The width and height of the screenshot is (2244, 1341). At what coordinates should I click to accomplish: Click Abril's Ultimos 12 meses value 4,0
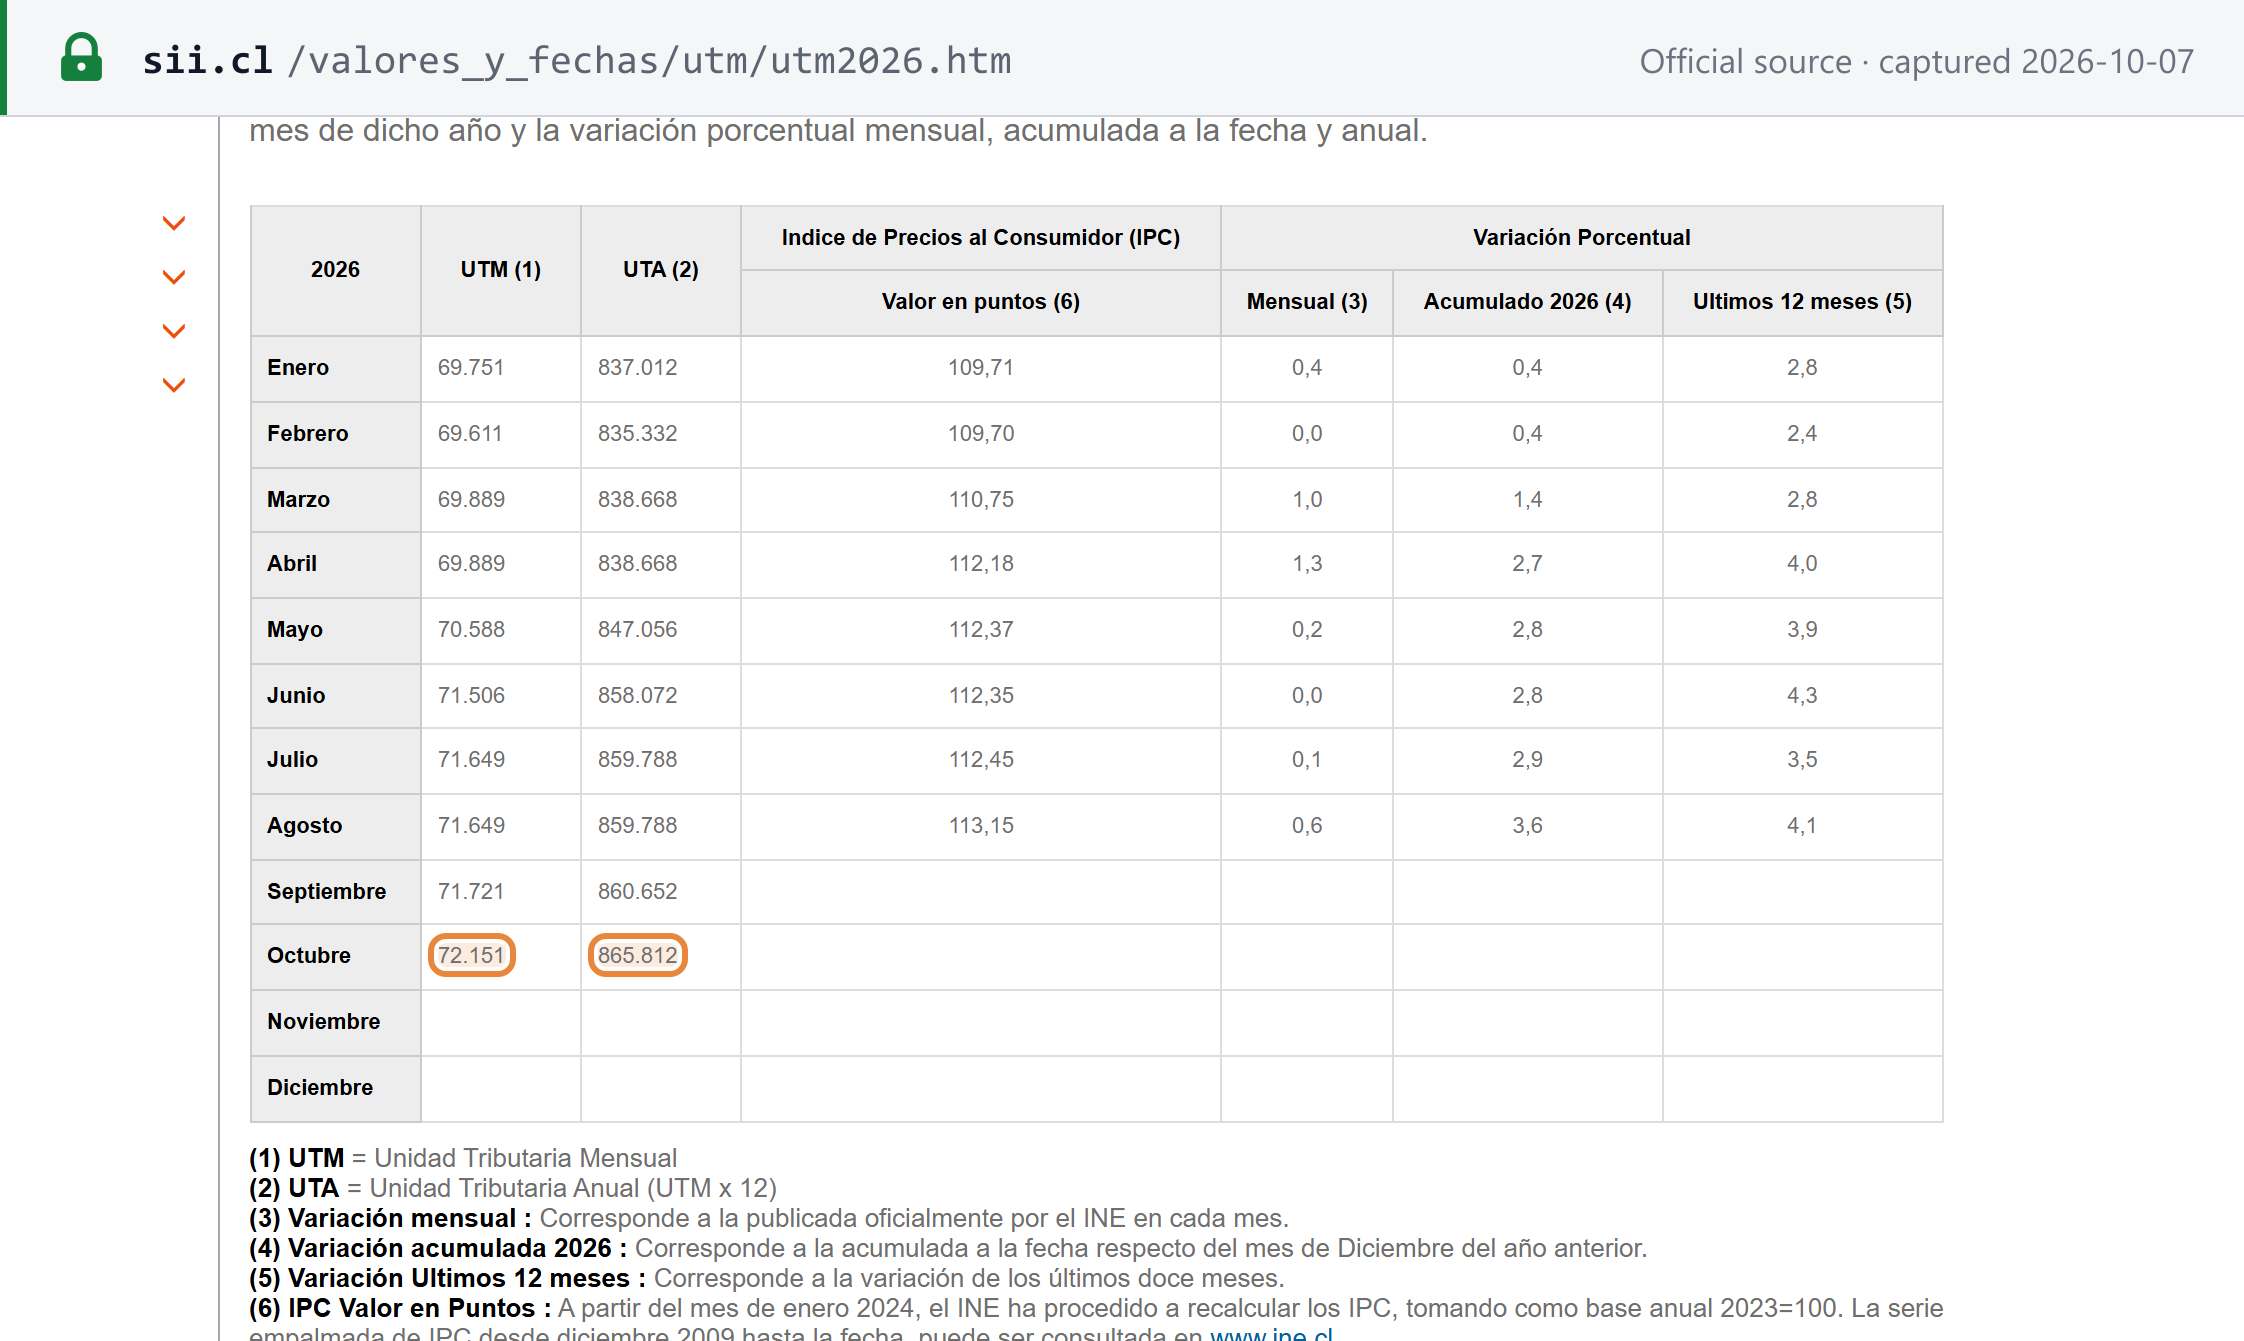pos(1802,563)
